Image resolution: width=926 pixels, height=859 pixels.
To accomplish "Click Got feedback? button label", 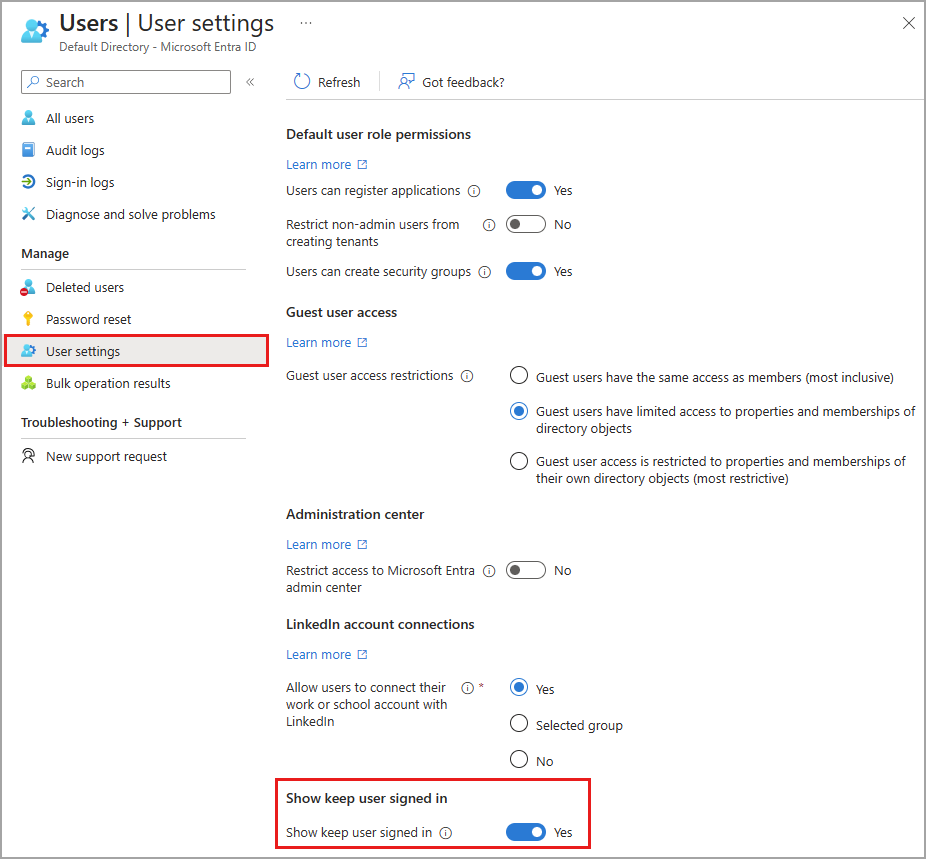I will click(463, 82).
